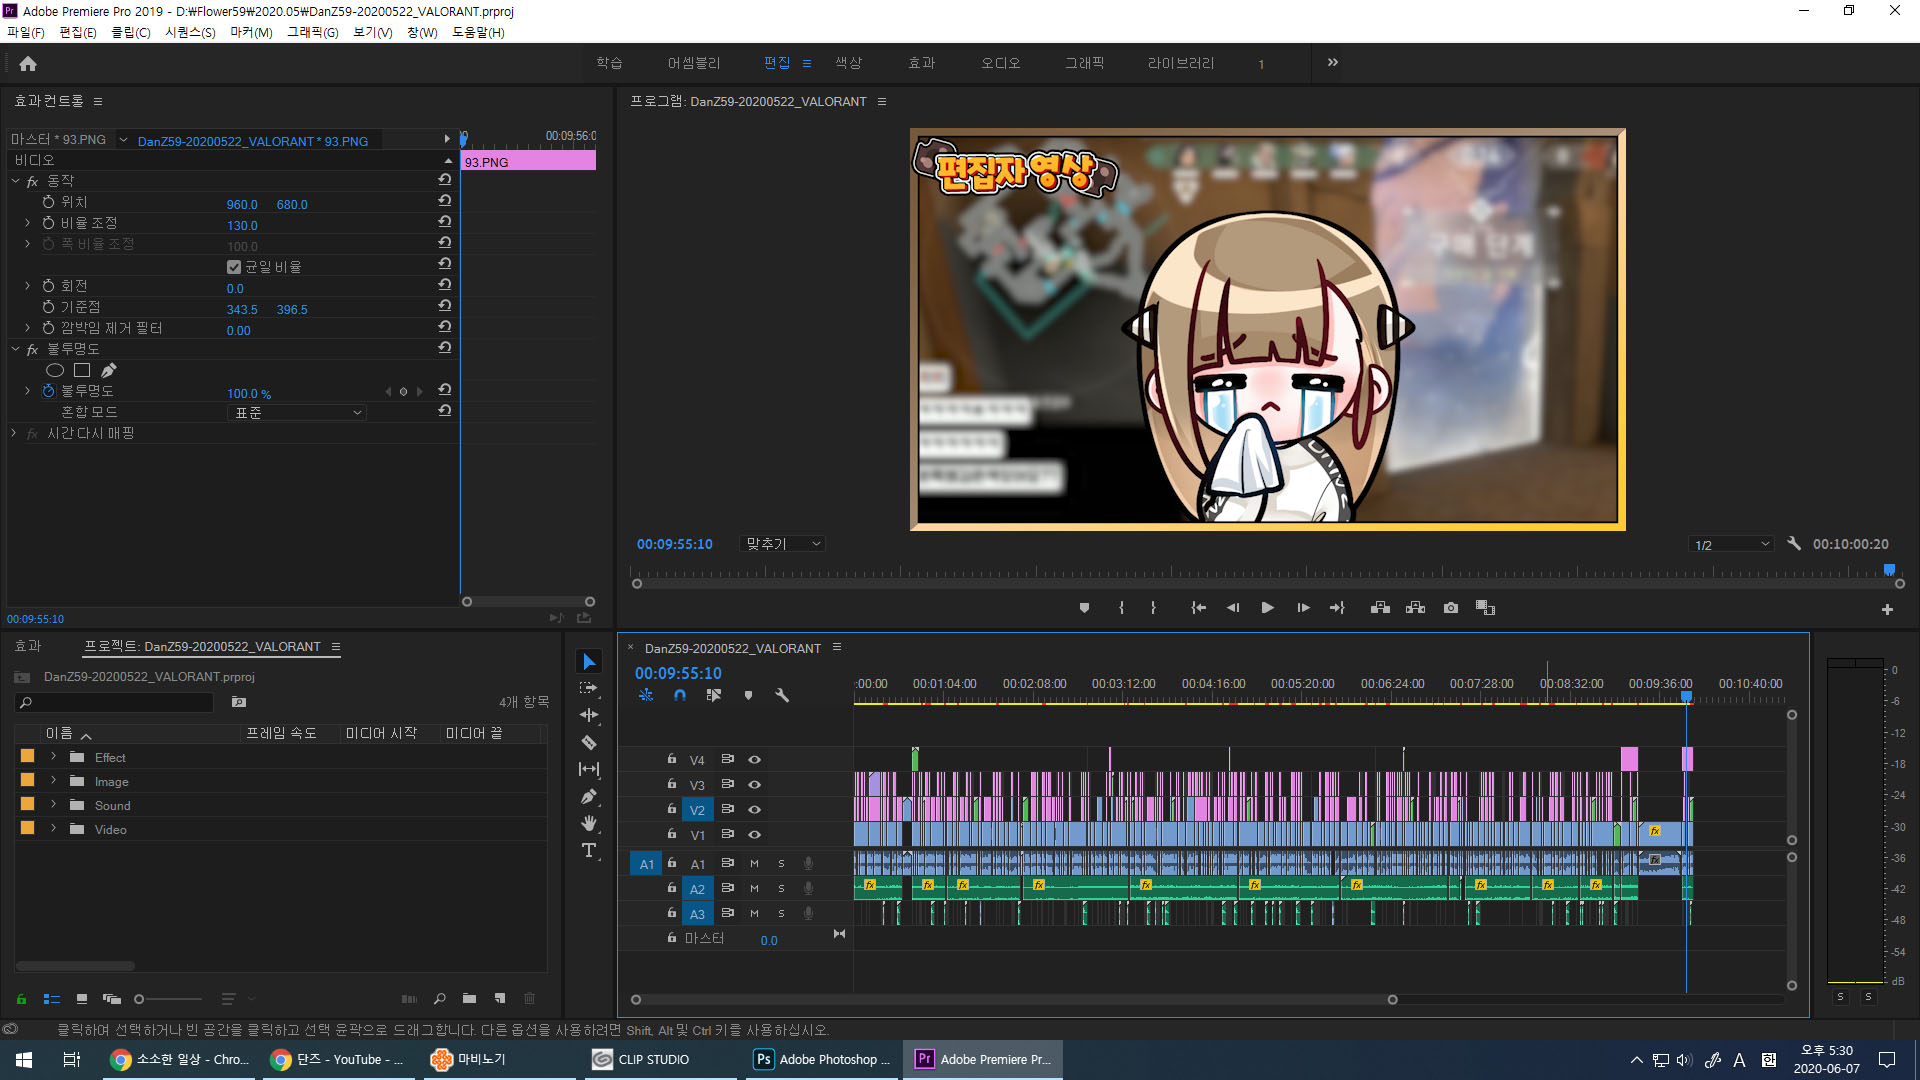
Task: Click Mark In button
Action: [x=1121, y=608]
